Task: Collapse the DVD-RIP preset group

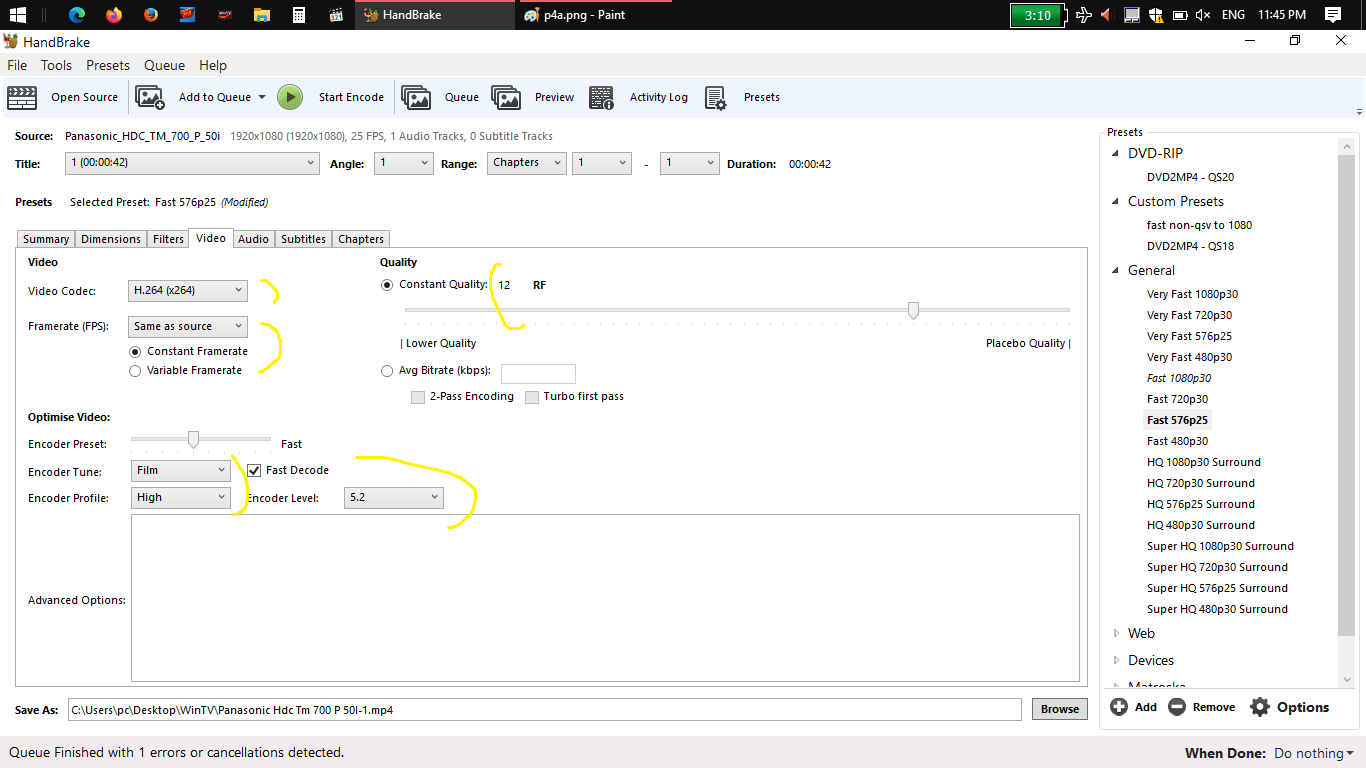Action: (1117, 154)
